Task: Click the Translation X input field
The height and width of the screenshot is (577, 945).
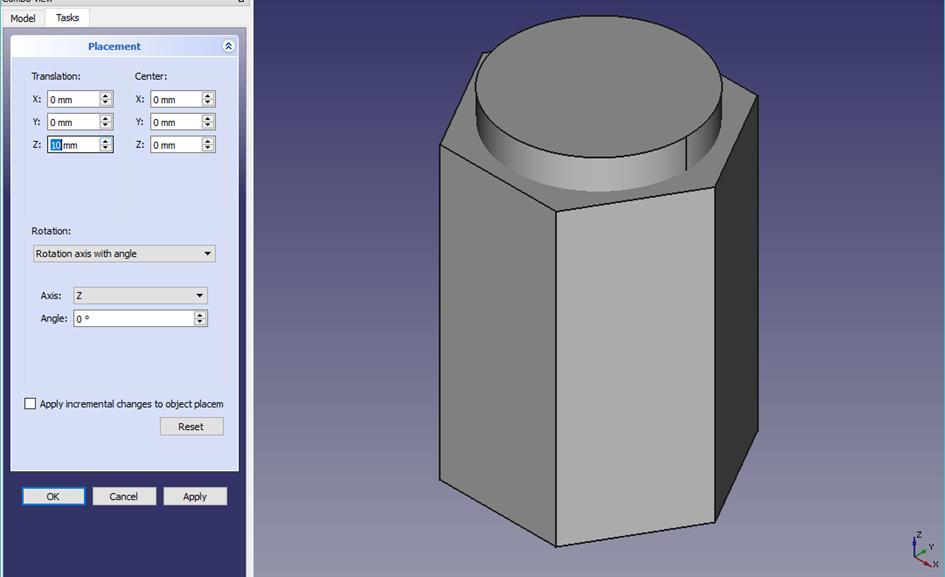Action: click(x=74, y=99)
